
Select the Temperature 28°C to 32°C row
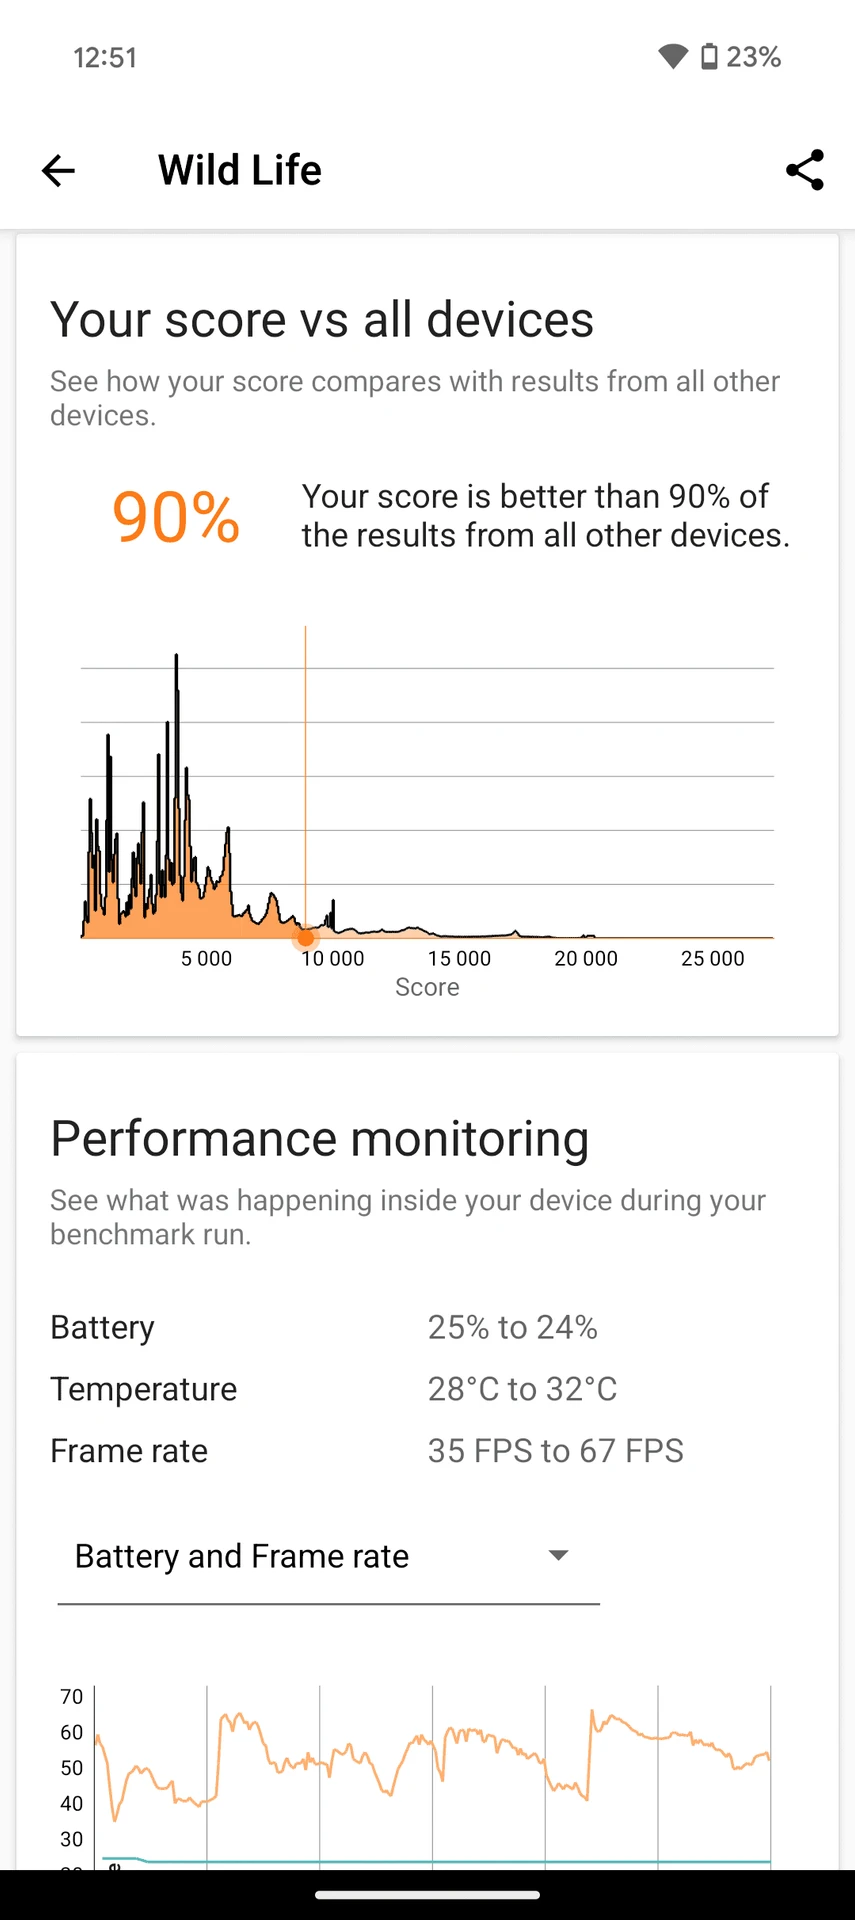[x=427, y=1389]
